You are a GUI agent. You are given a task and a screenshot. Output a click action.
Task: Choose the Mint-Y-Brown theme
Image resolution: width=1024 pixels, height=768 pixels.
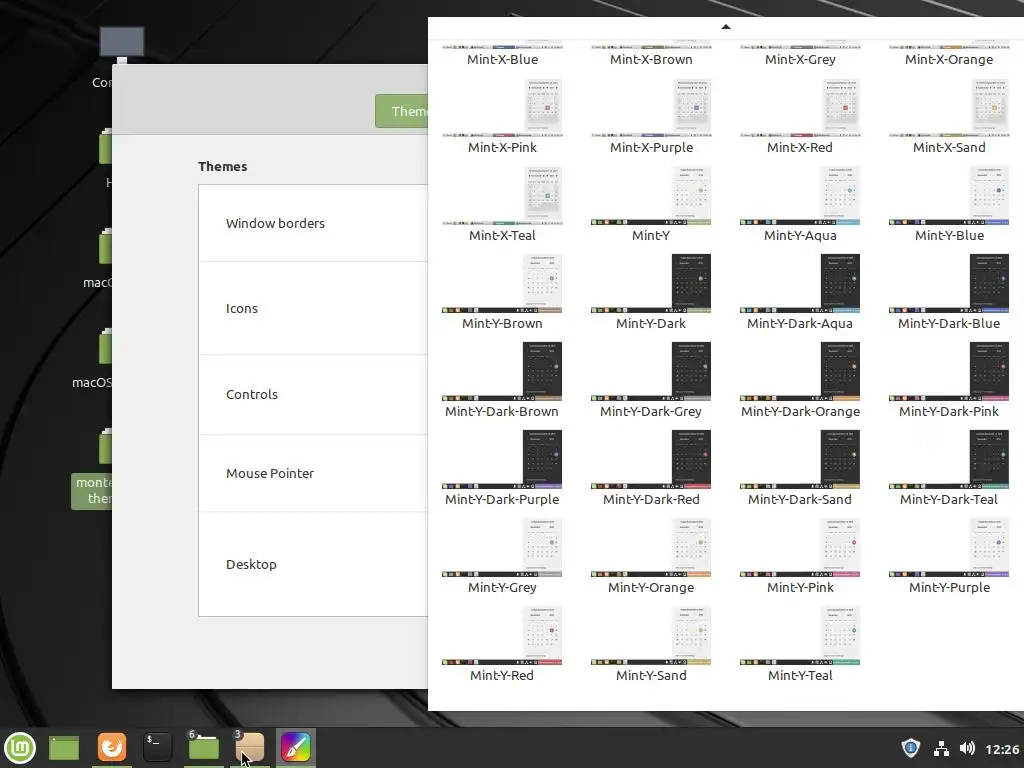pos(502,293)
